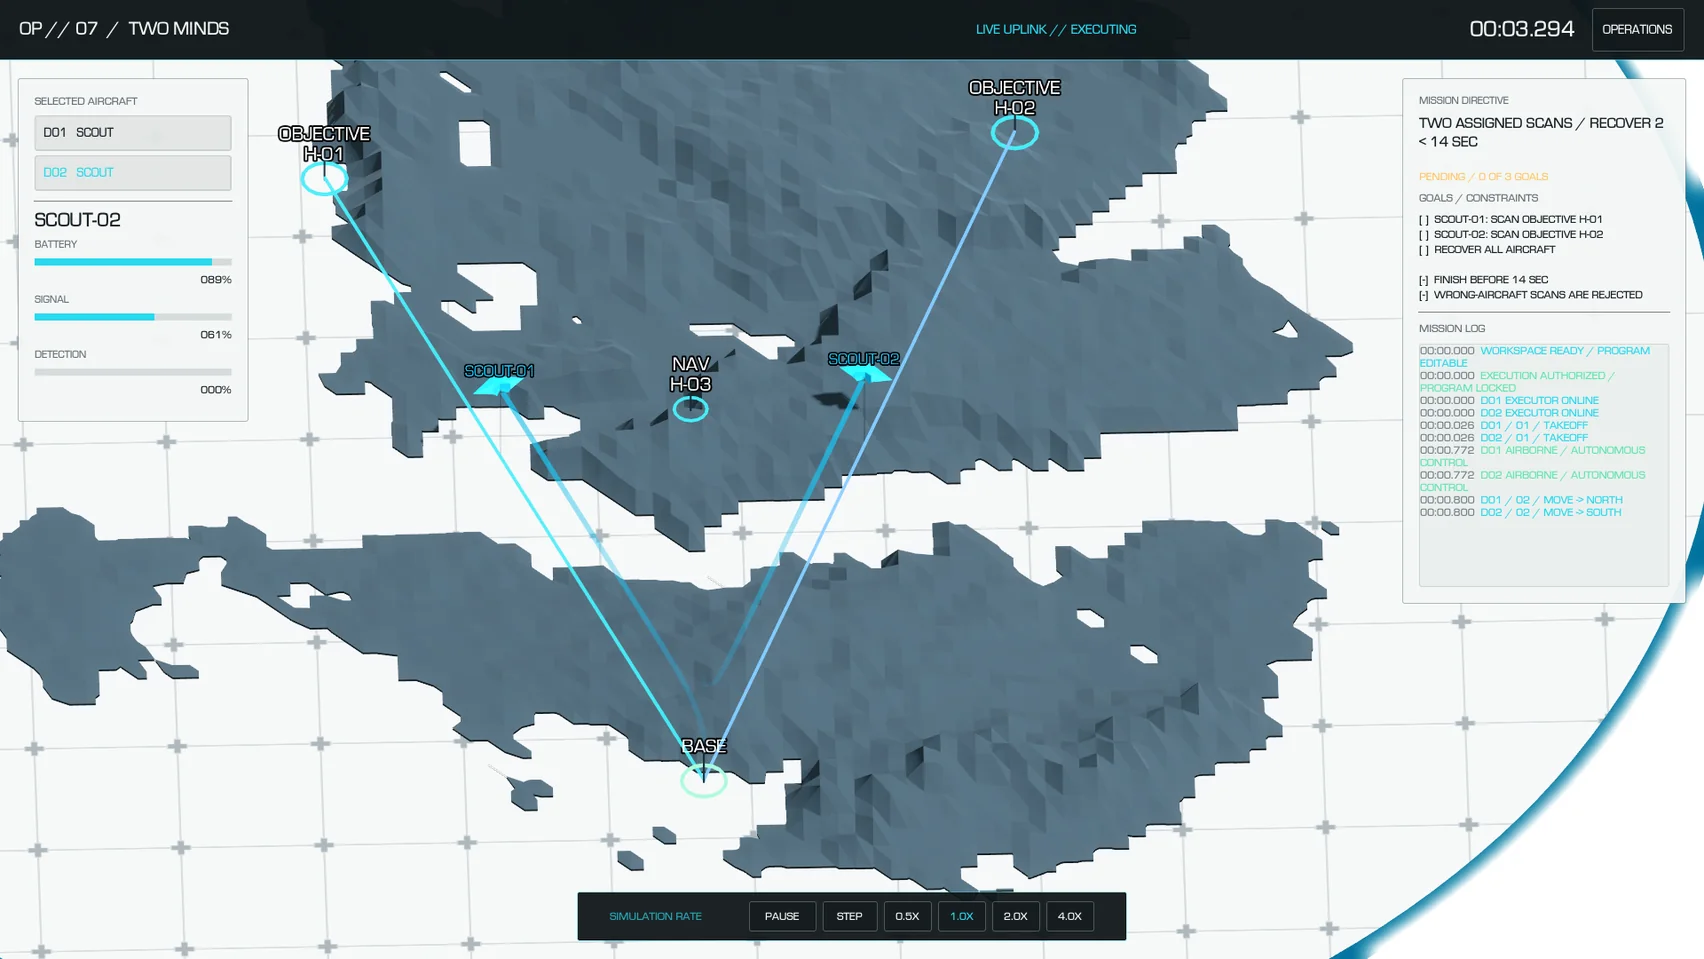This screenshot has height=959, width=1704.
Task: Click 'PENDING / 0 OF 3 GOALS' status
Action: tap(1483, 176)
